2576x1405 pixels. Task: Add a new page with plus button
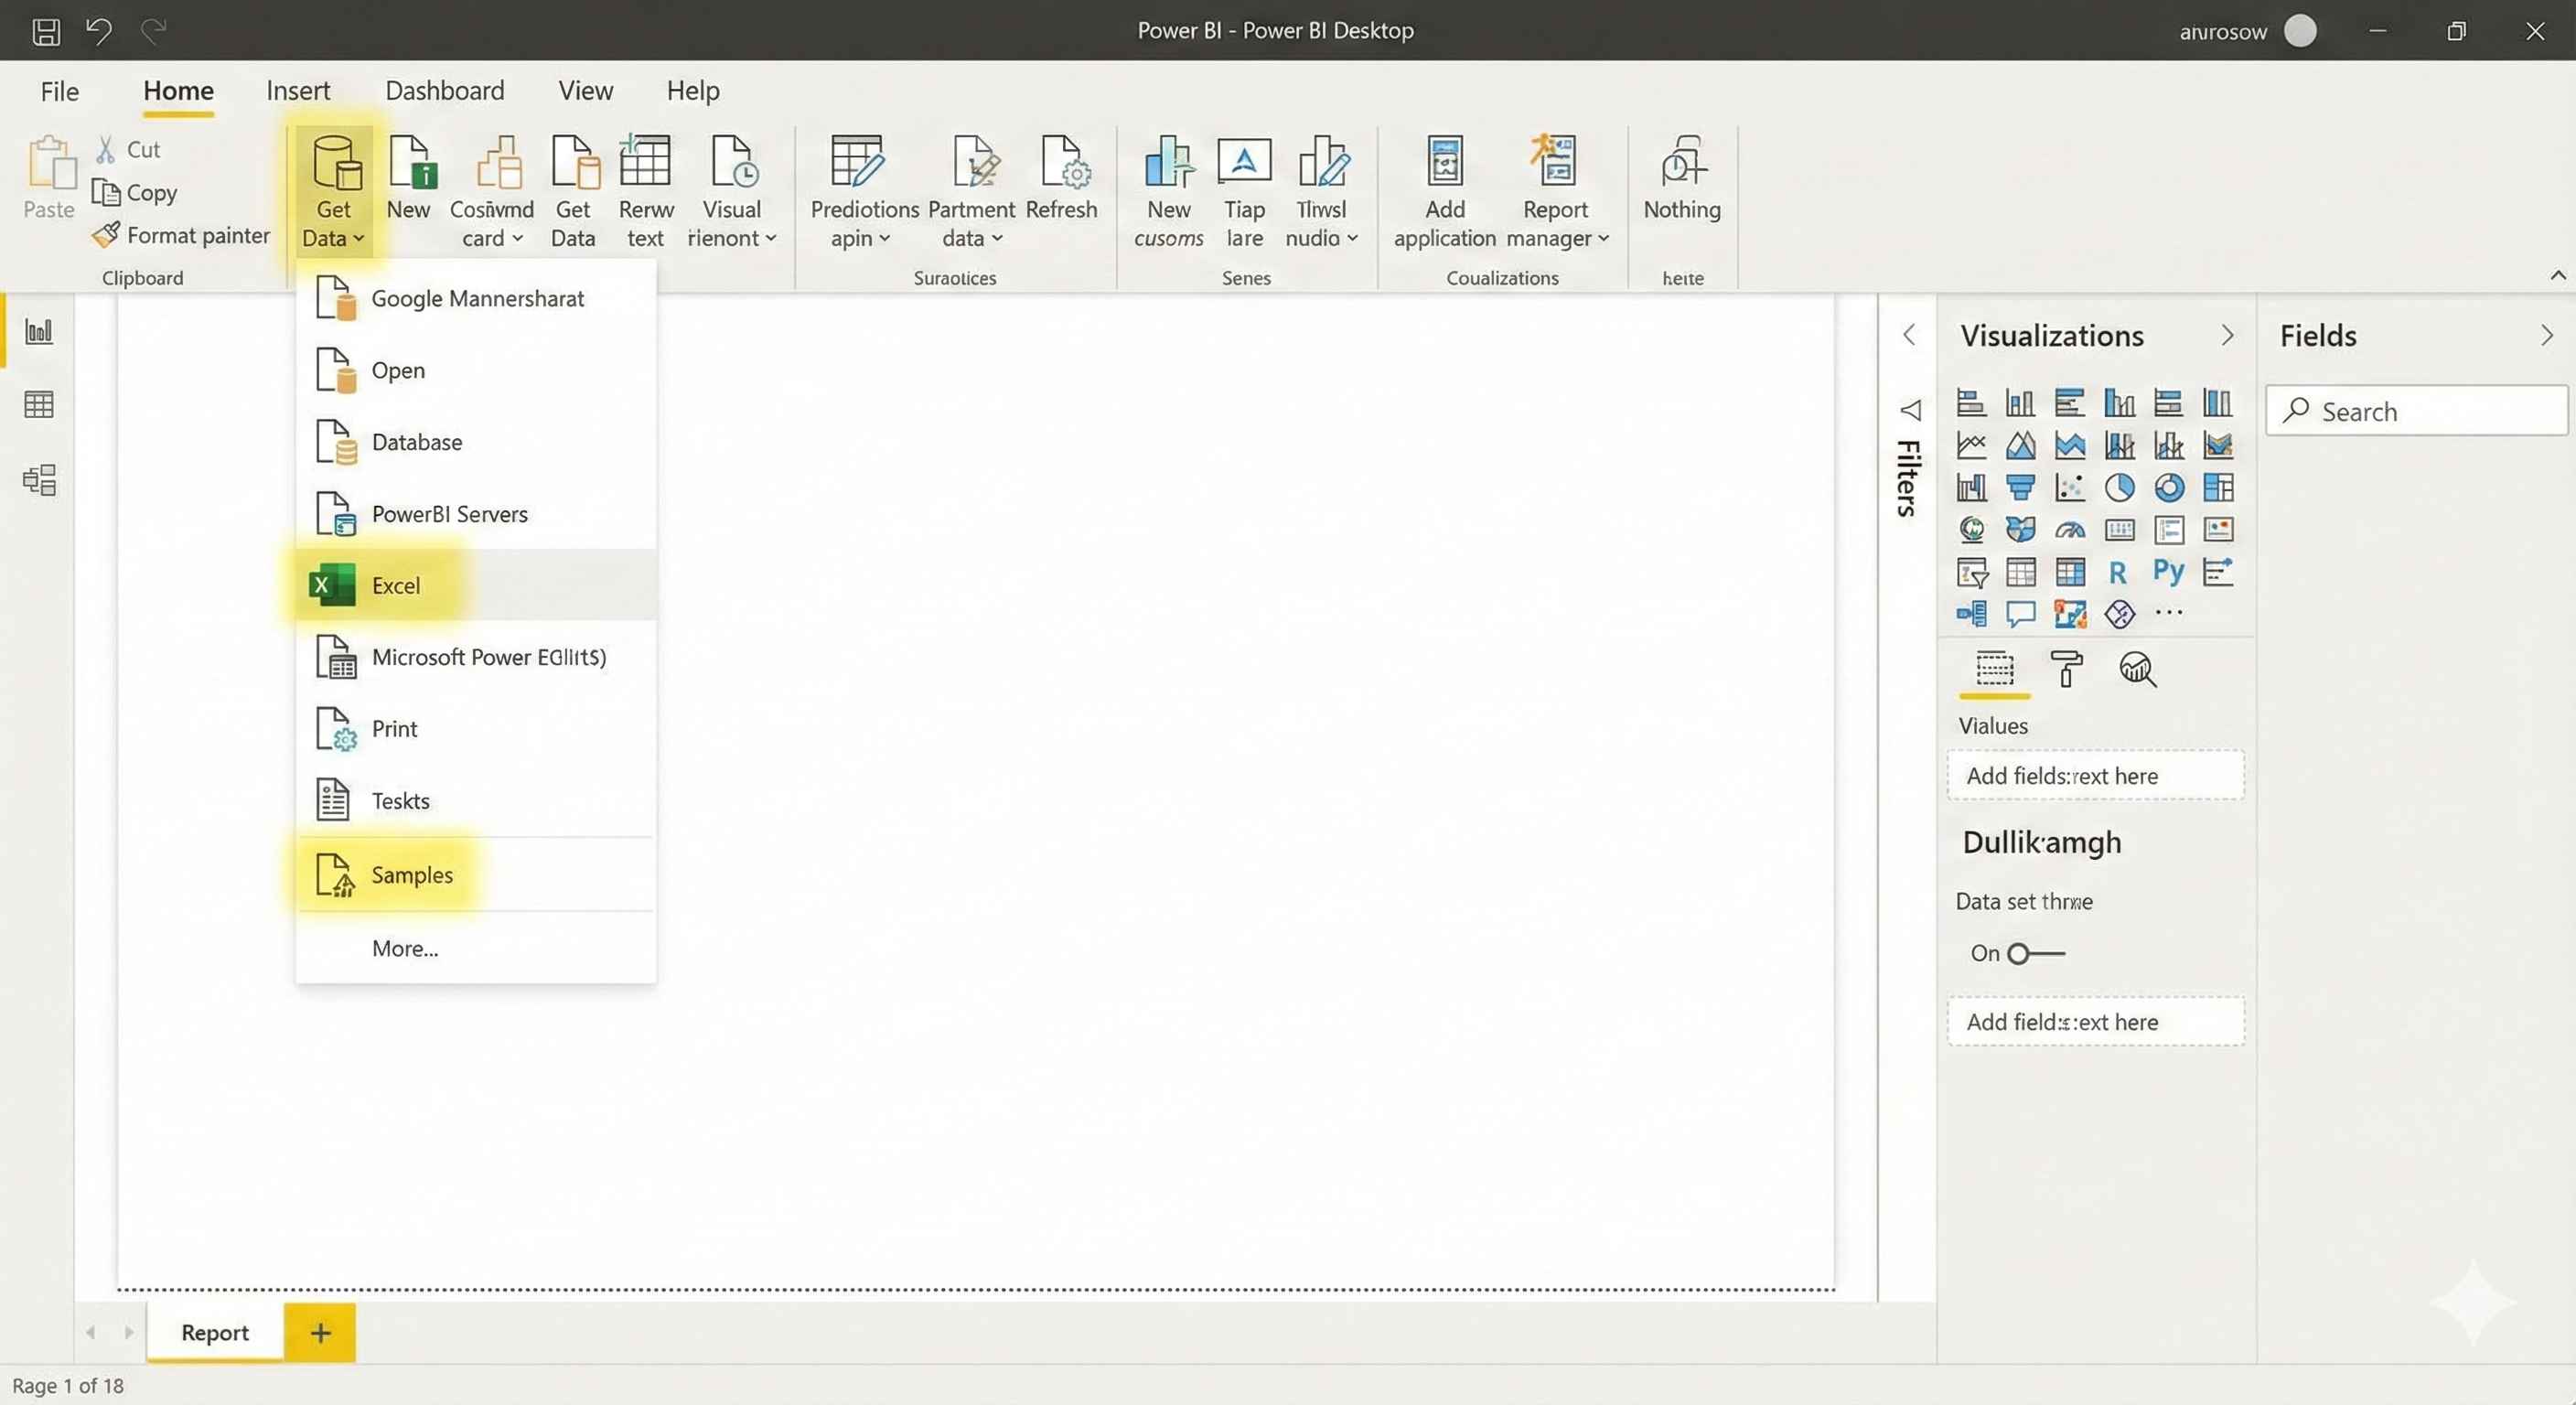320,1332
